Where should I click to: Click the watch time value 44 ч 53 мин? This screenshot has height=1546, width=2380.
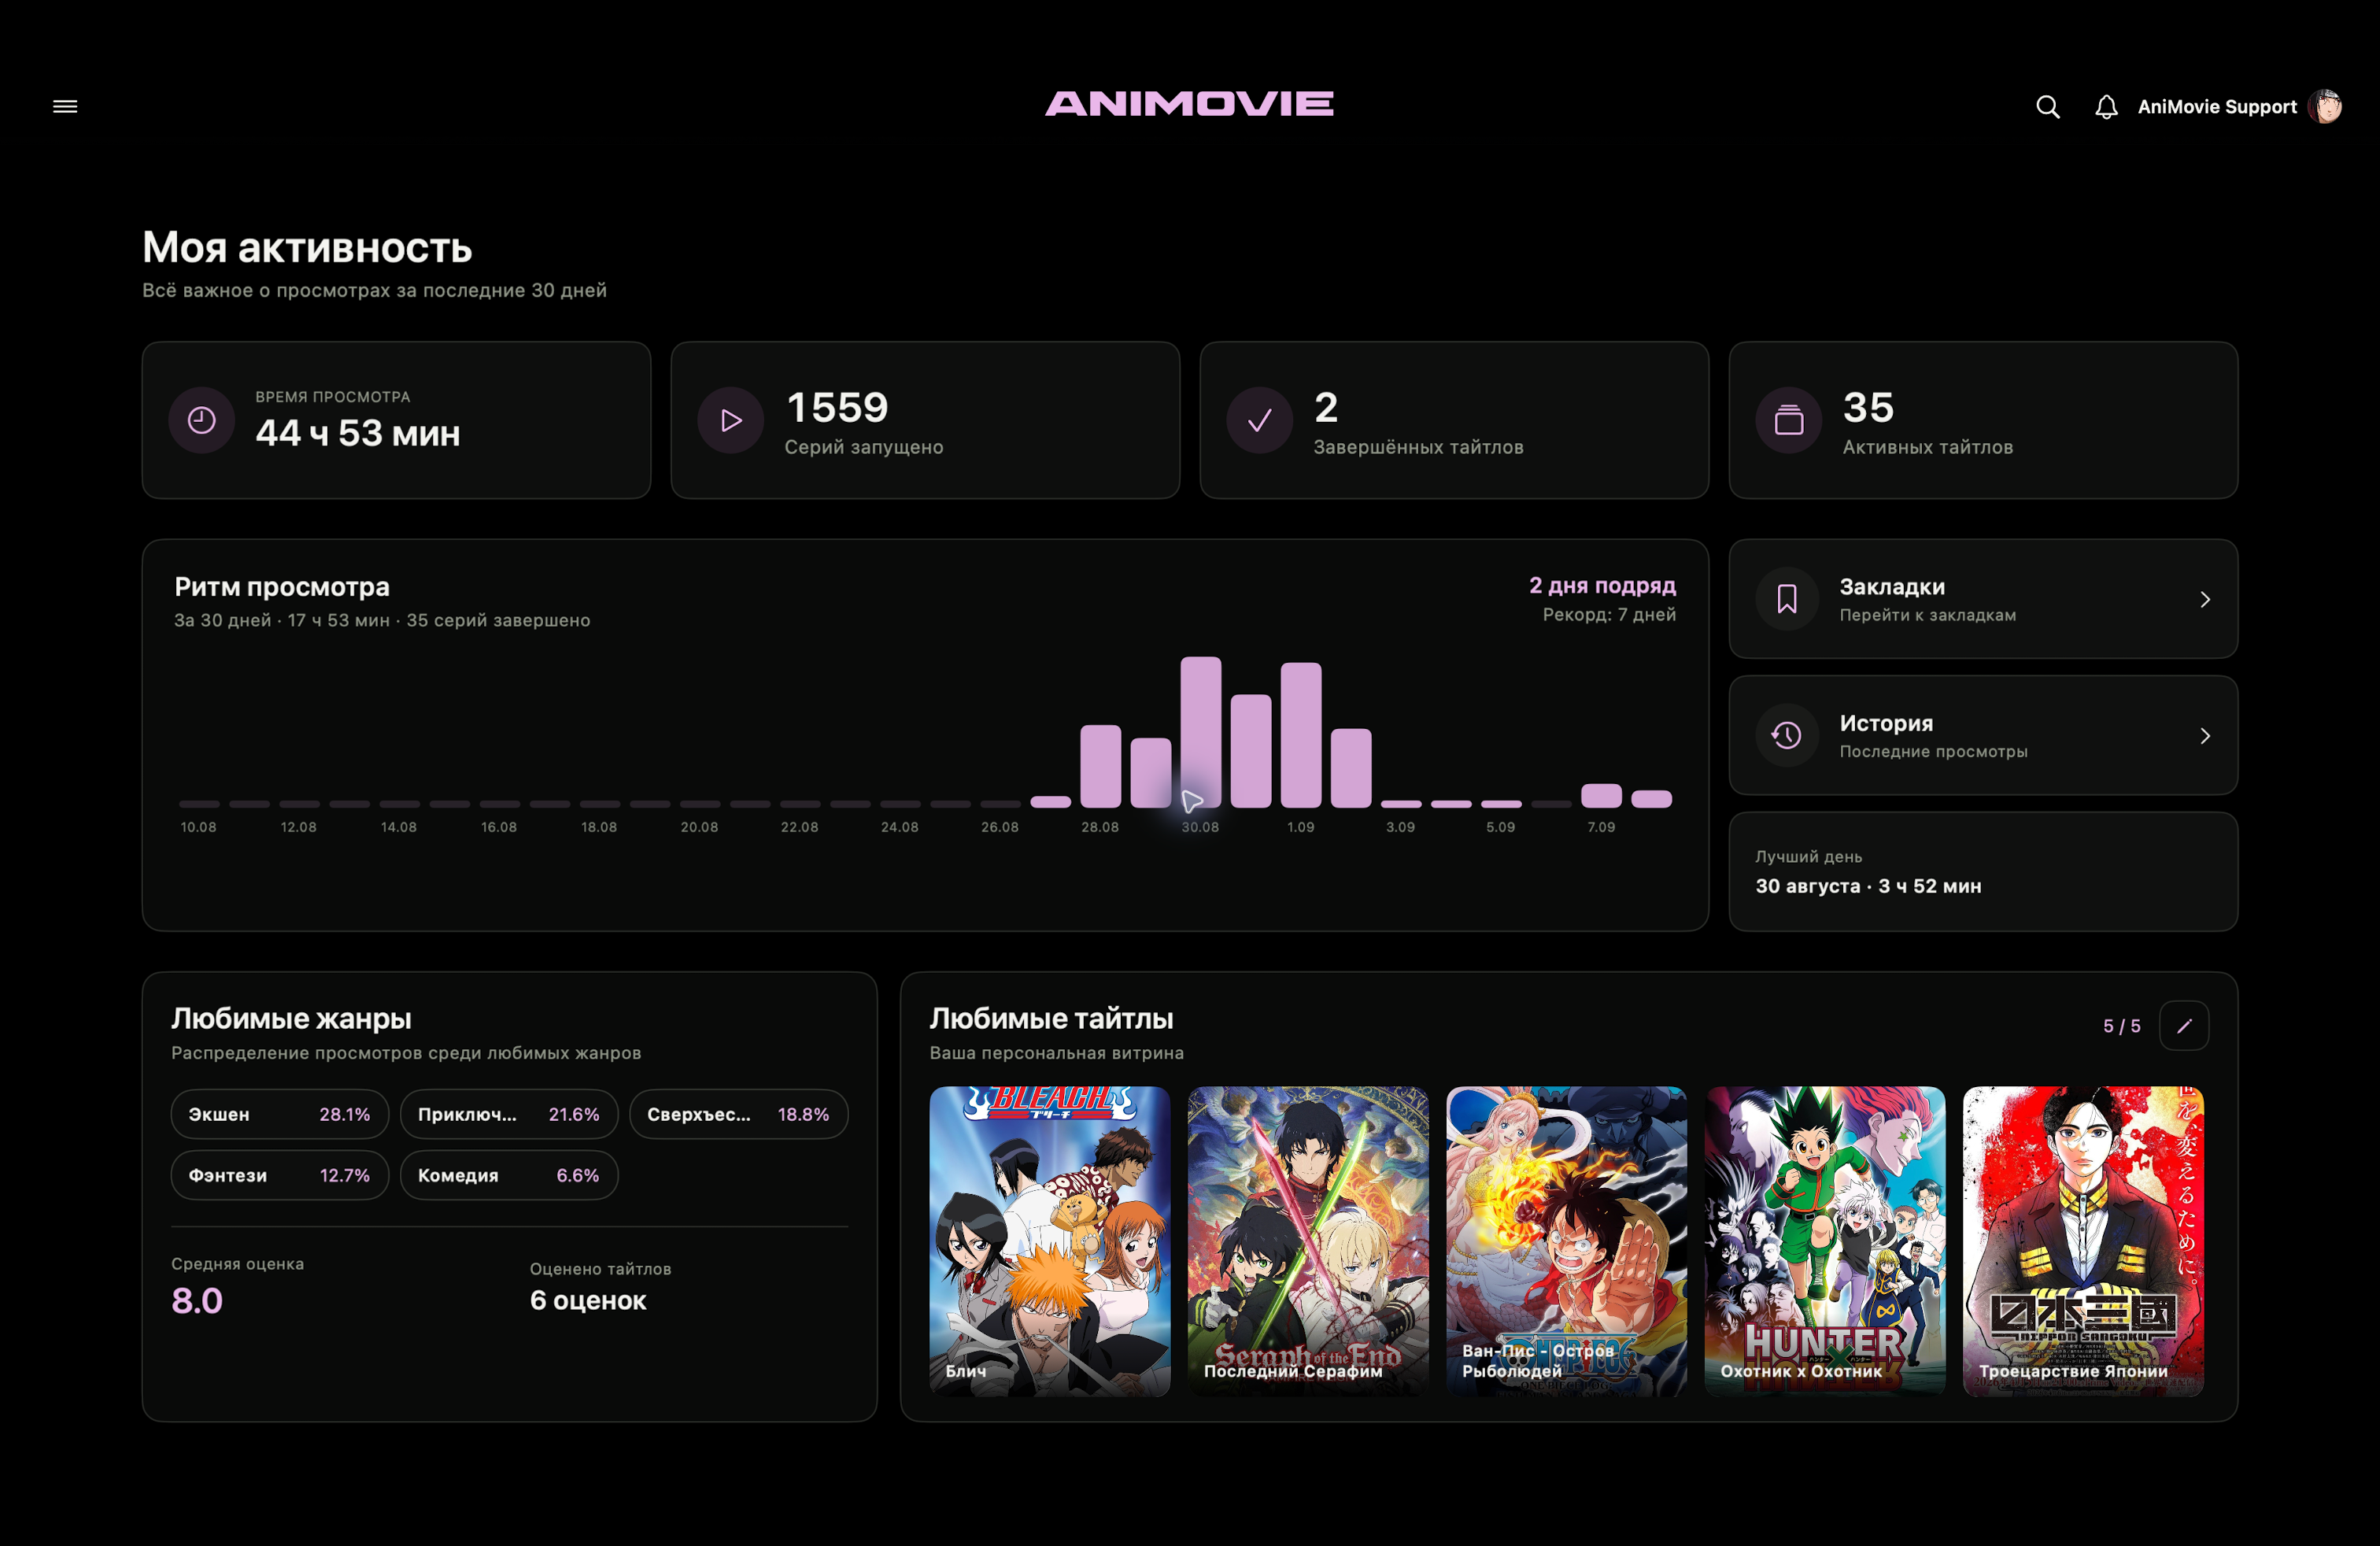[x=358, y=433]
